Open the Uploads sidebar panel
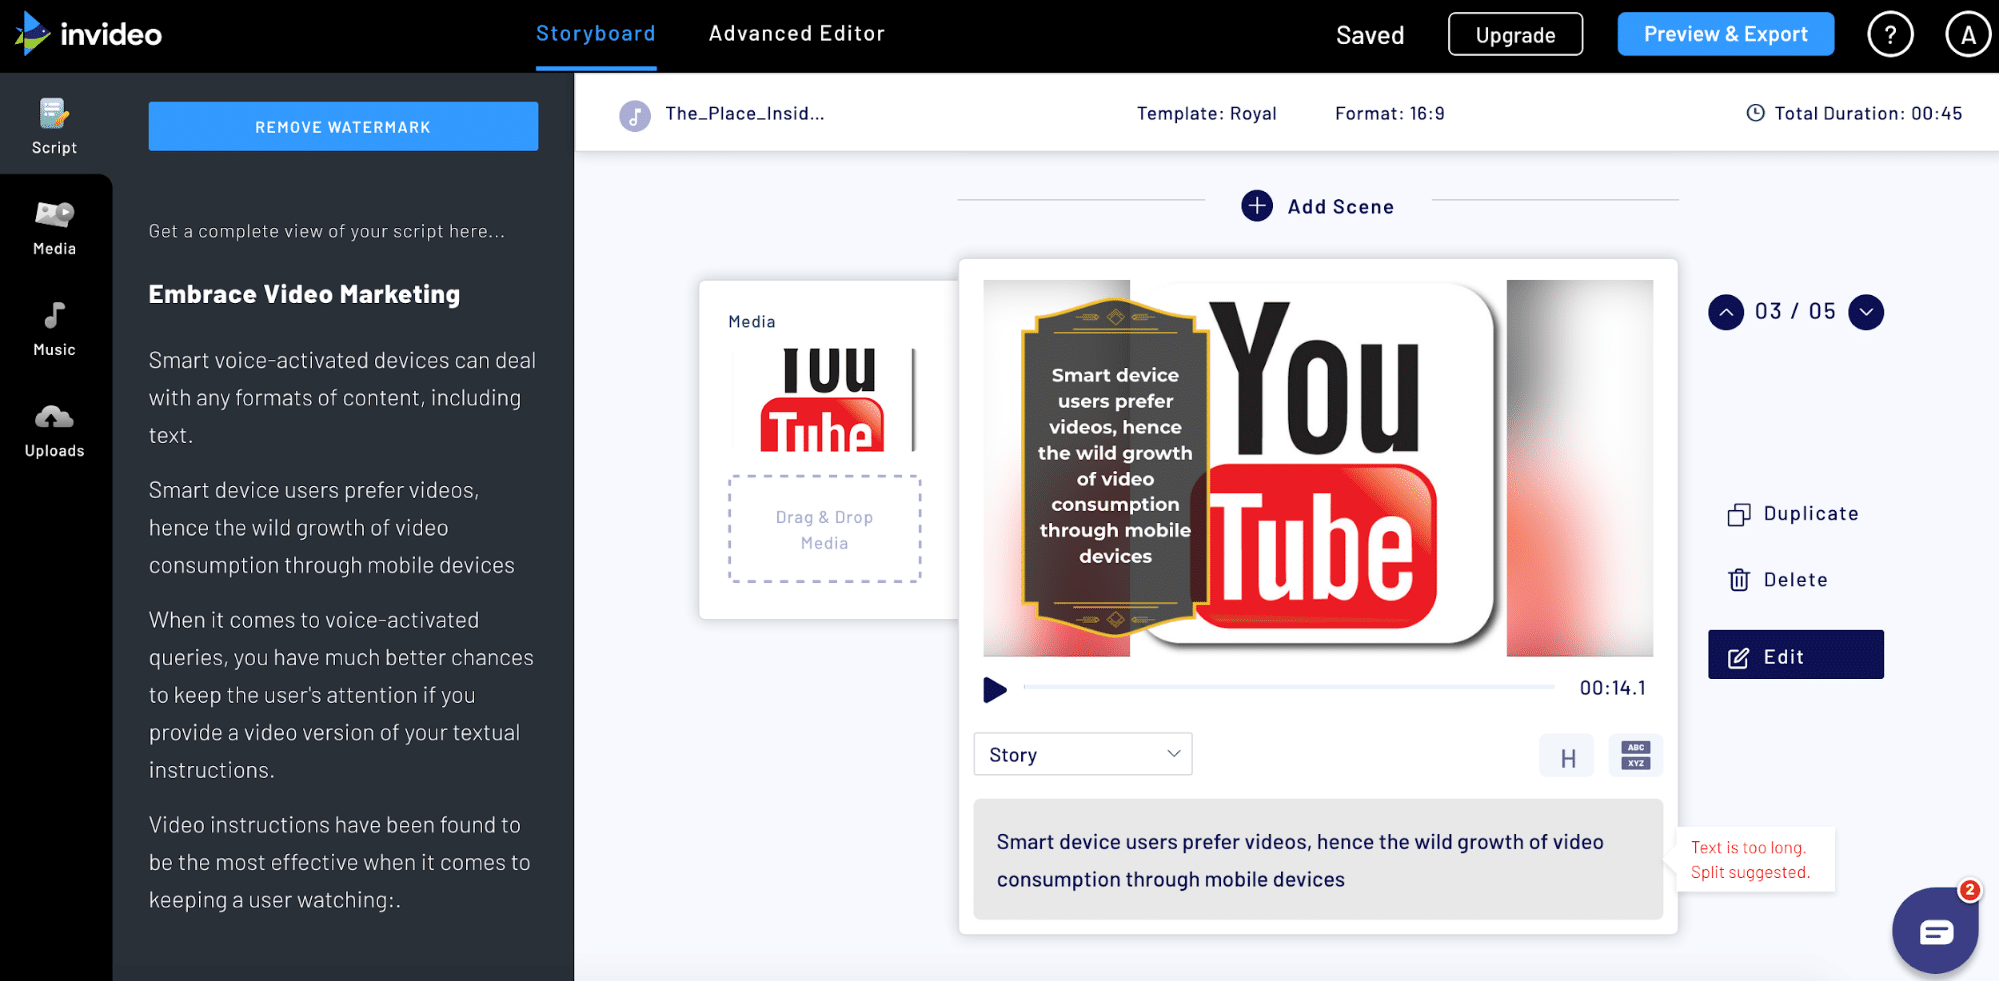 54,431
